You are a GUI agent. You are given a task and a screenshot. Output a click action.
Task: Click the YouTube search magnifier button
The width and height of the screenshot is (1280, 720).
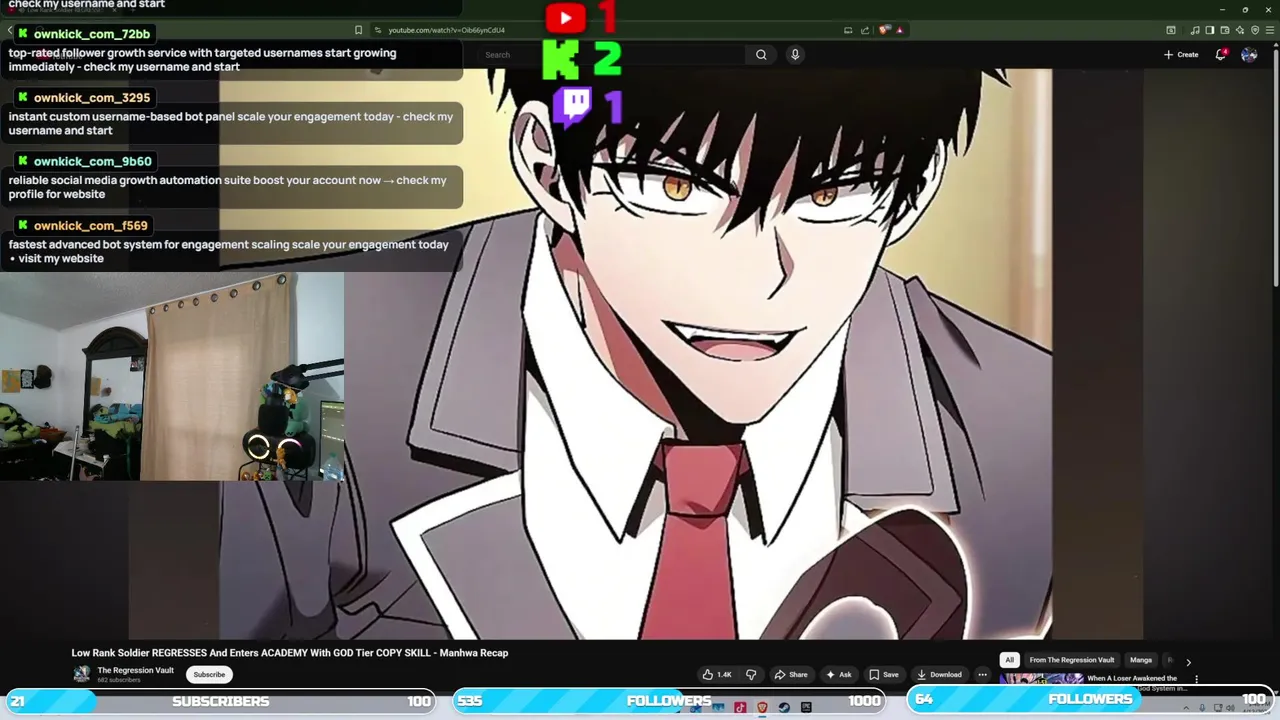click(761, 55)
